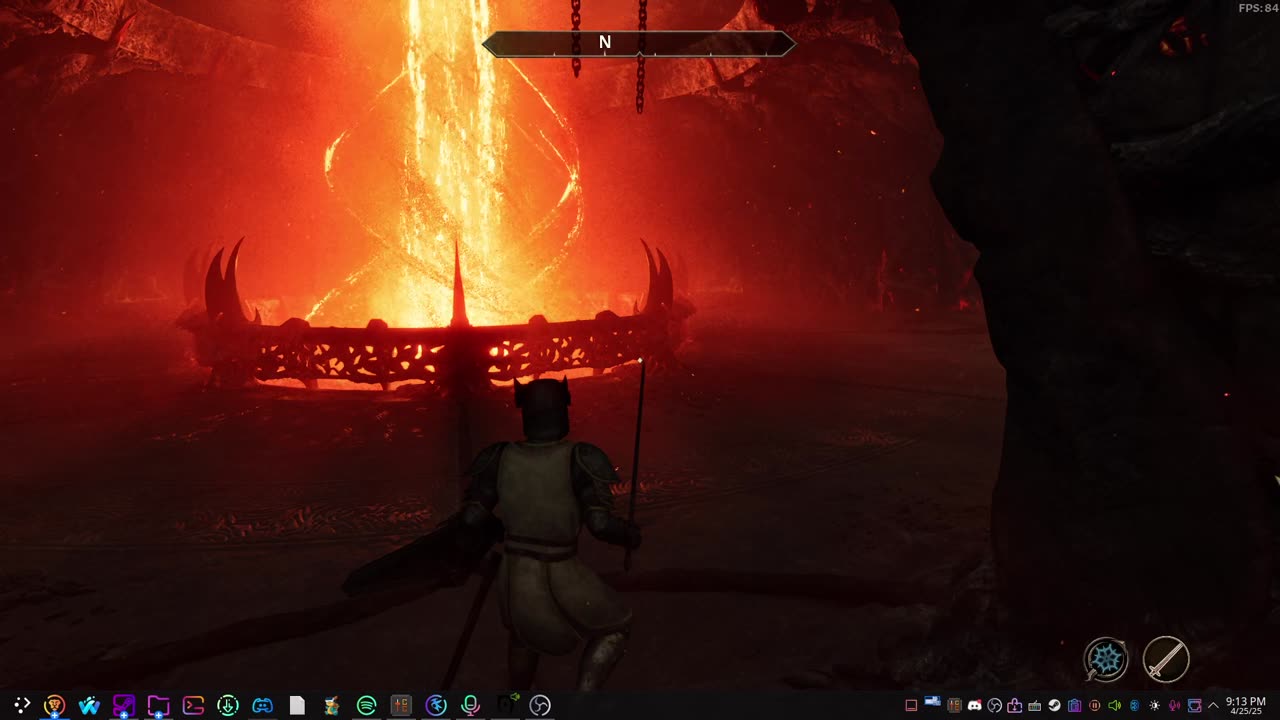Open the cartoon character app in taskbar
The width and height of the screenshot is (1280, 720).
332,705
